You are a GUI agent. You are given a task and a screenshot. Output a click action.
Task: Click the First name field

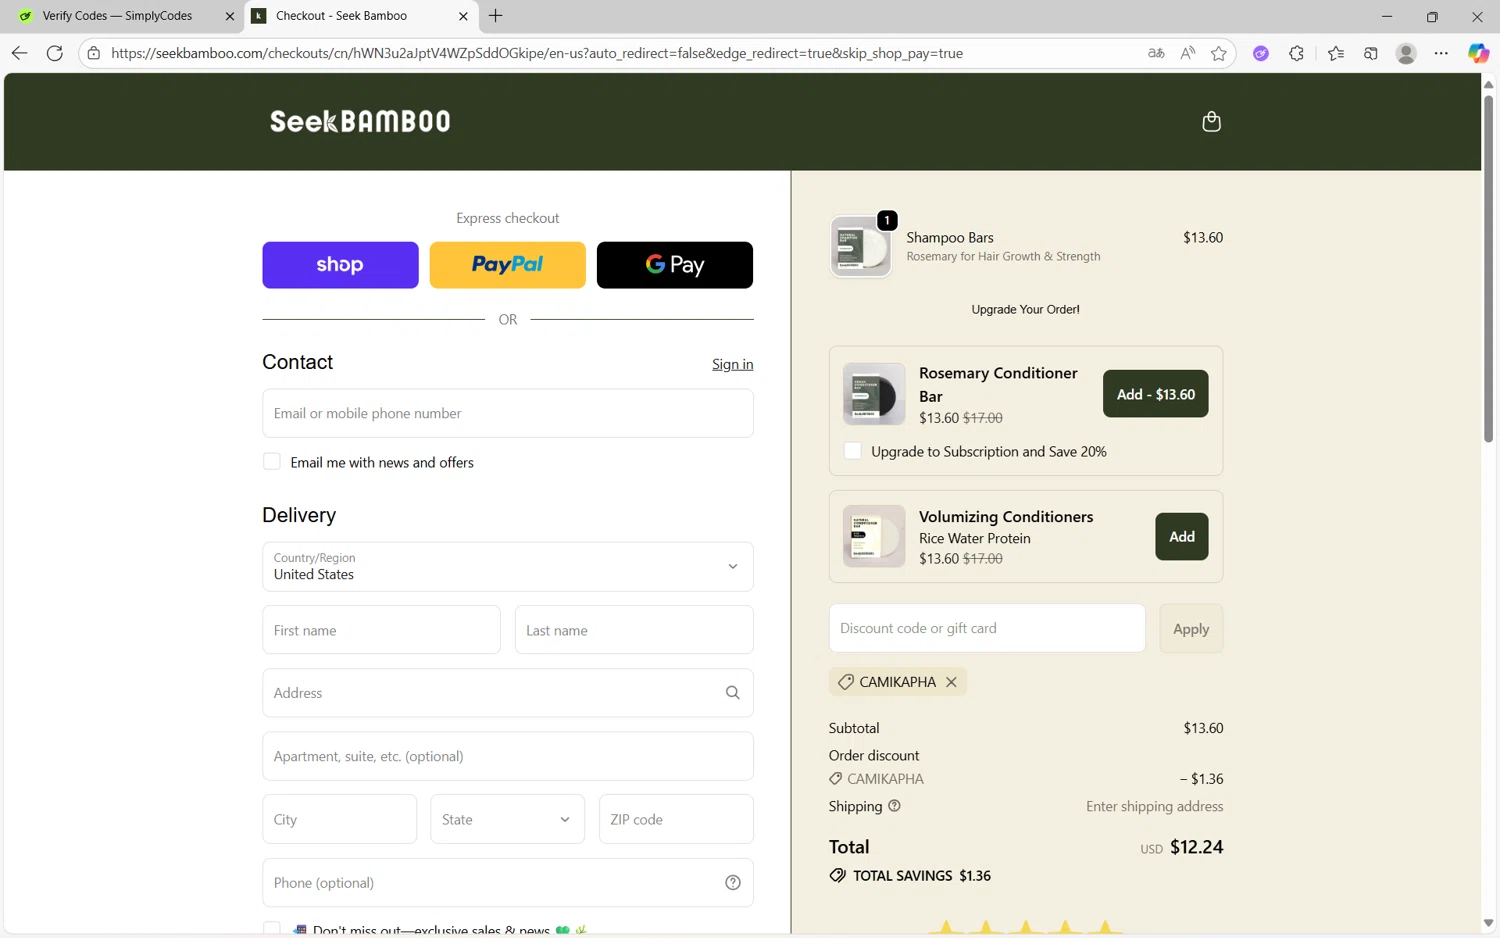(381, 630)
